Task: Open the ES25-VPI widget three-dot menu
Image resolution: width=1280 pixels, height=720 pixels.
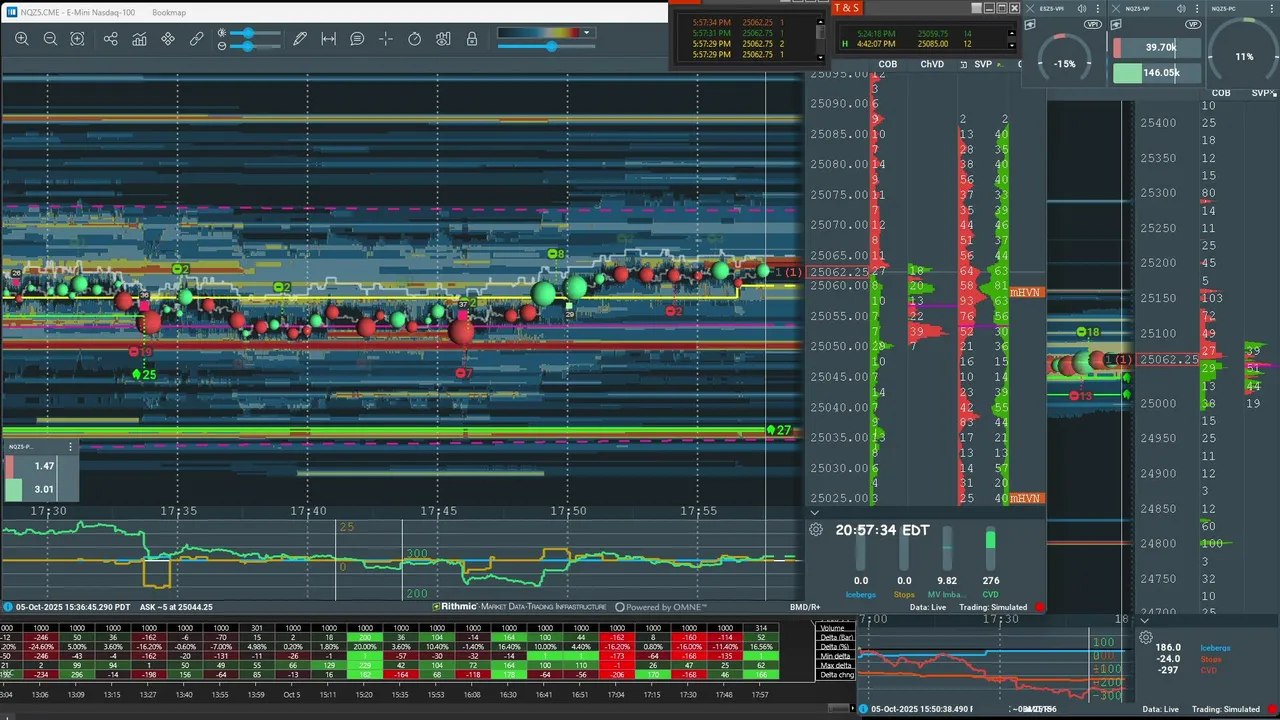Action: click(x=1098, y=8)
